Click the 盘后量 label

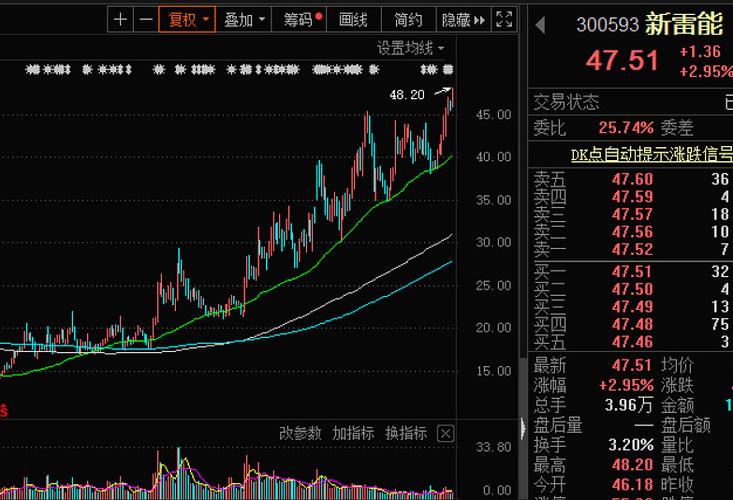[x=558, y=425]
